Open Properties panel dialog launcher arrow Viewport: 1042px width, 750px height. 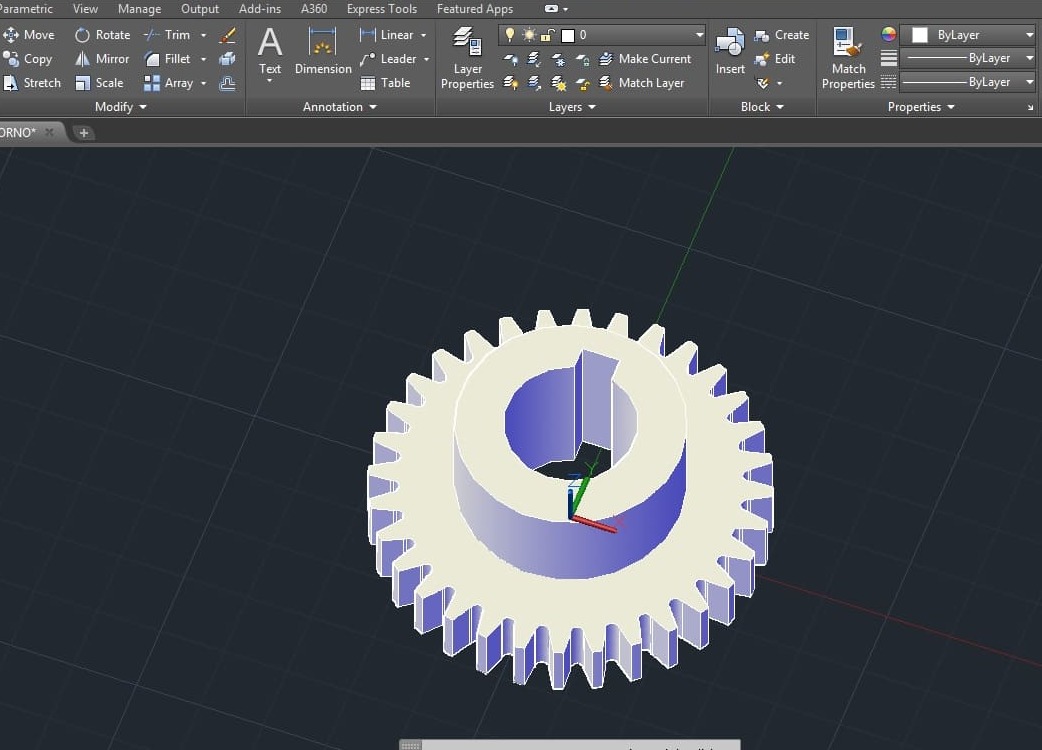coord(1031,107)
